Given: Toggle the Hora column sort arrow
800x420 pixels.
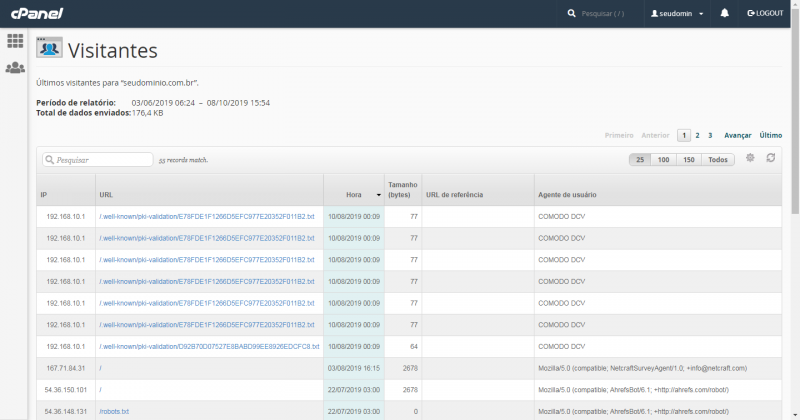Looking at the screenshot, I should click(379, 195).
